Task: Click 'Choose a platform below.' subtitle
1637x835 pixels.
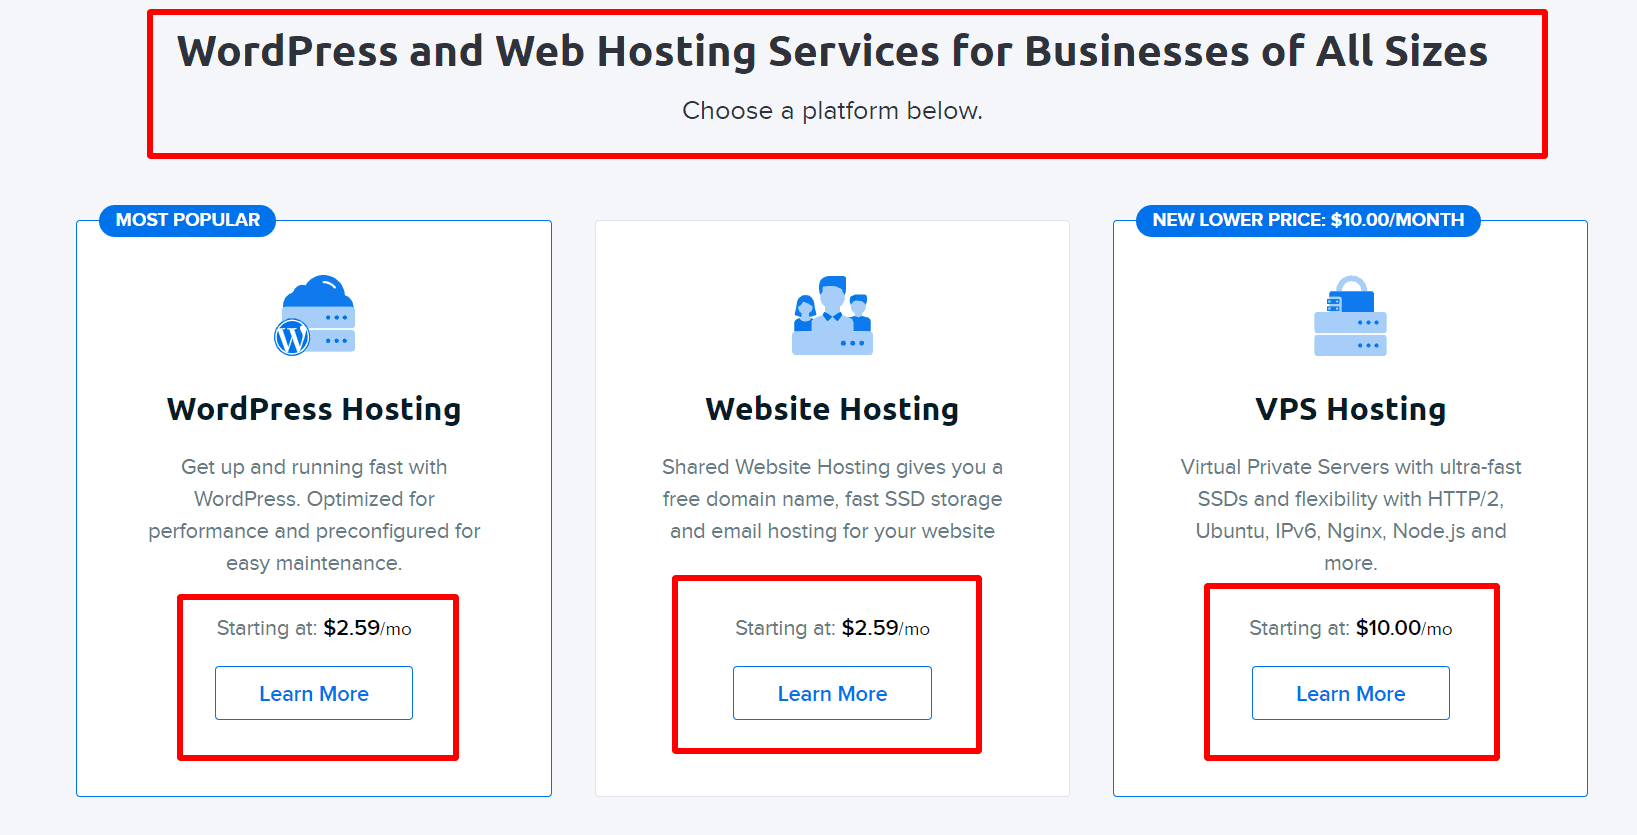Action: 832,111
